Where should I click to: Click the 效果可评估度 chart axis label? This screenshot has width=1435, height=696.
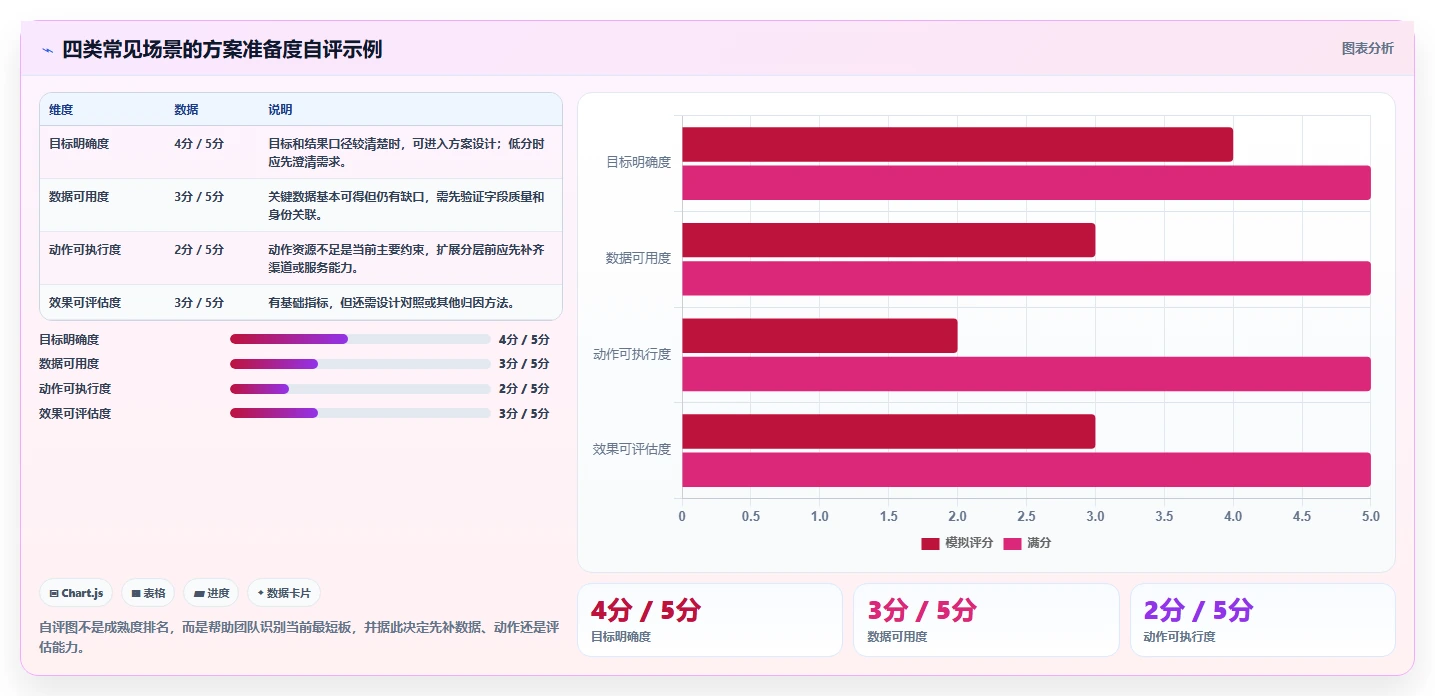pos(632,449)
